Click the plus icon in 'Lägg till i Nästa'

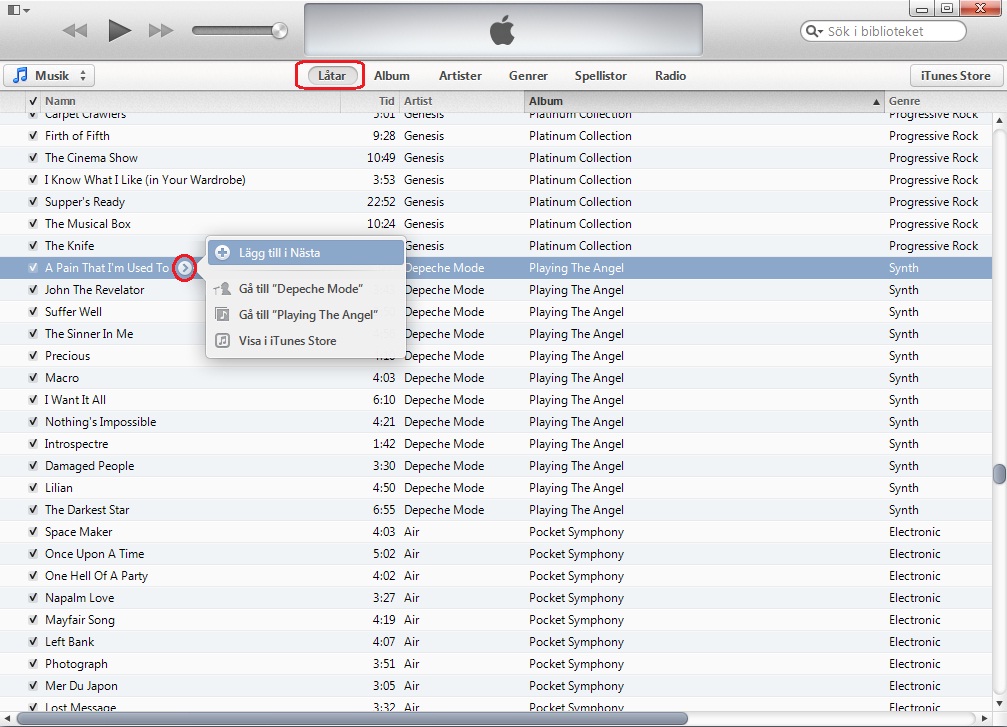[222, 252]
